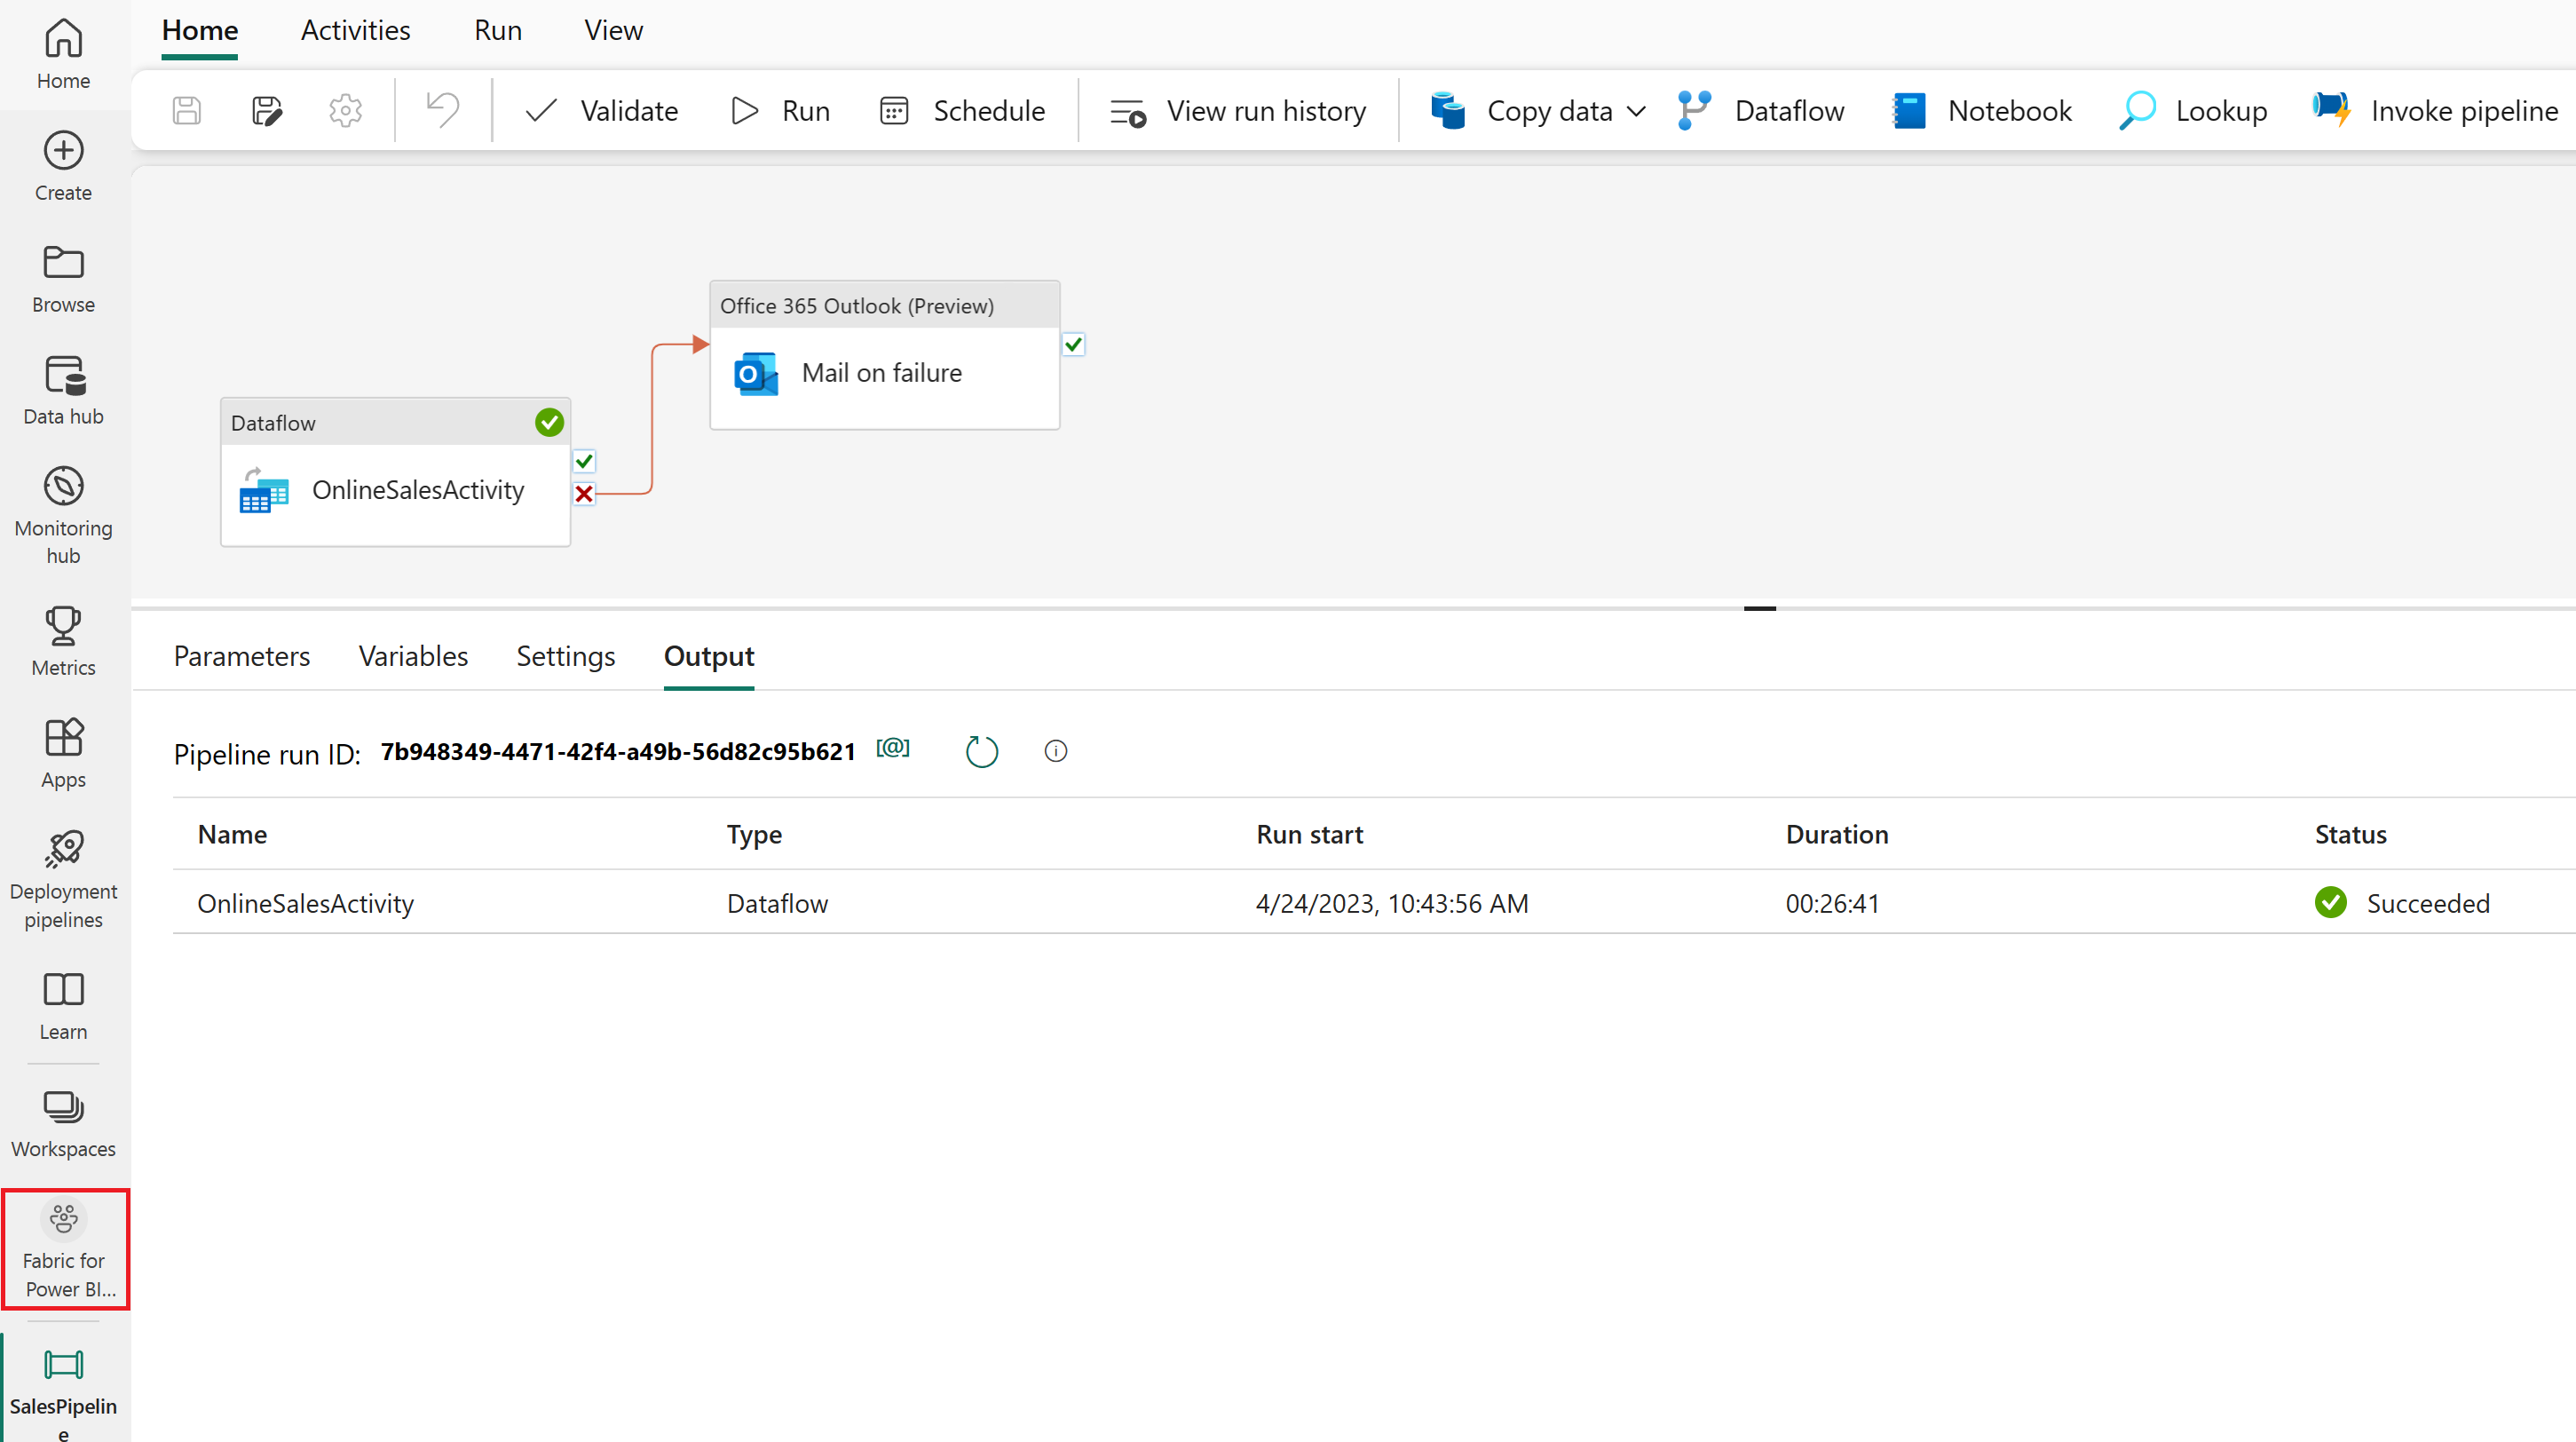
Task: Toggle the failure path on OnlineSalesActivity
Action: click(x=586, y=494)
